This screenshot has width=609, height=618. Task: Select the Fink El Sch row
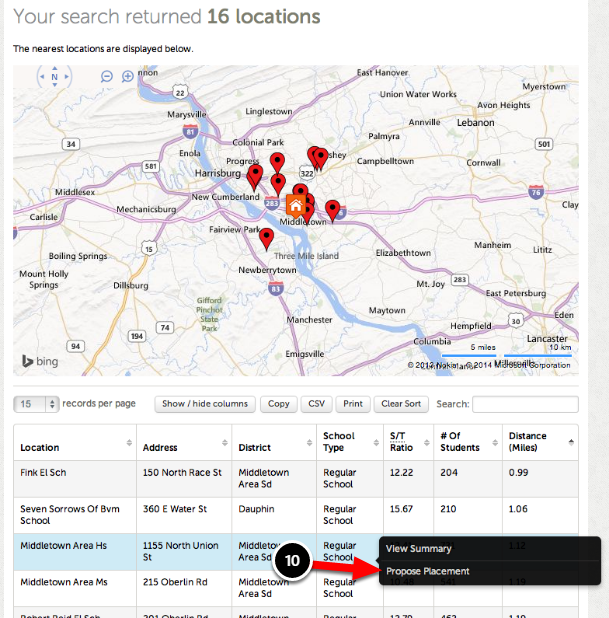pos(296,478)
